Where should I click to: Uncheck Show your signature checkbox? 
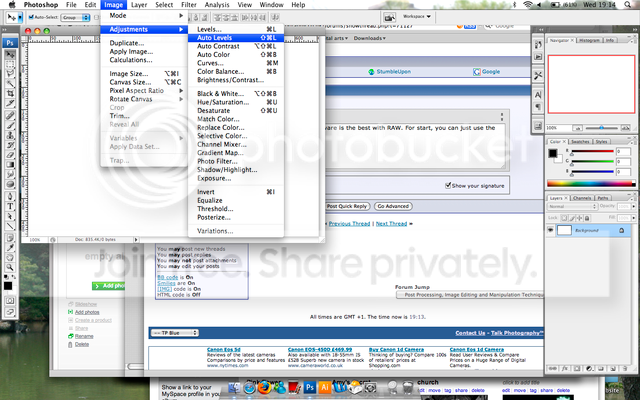coord(448,185)
